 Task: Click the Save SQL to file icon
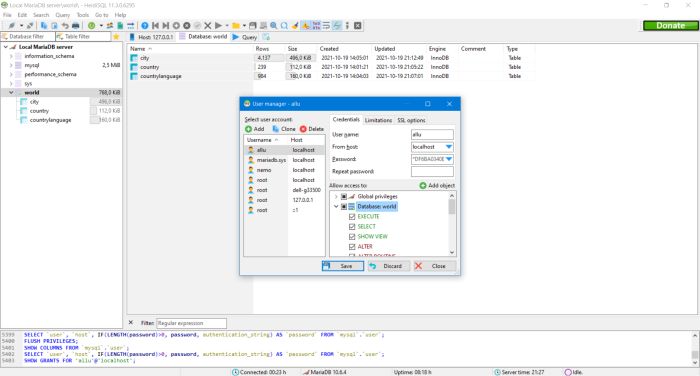253,25
